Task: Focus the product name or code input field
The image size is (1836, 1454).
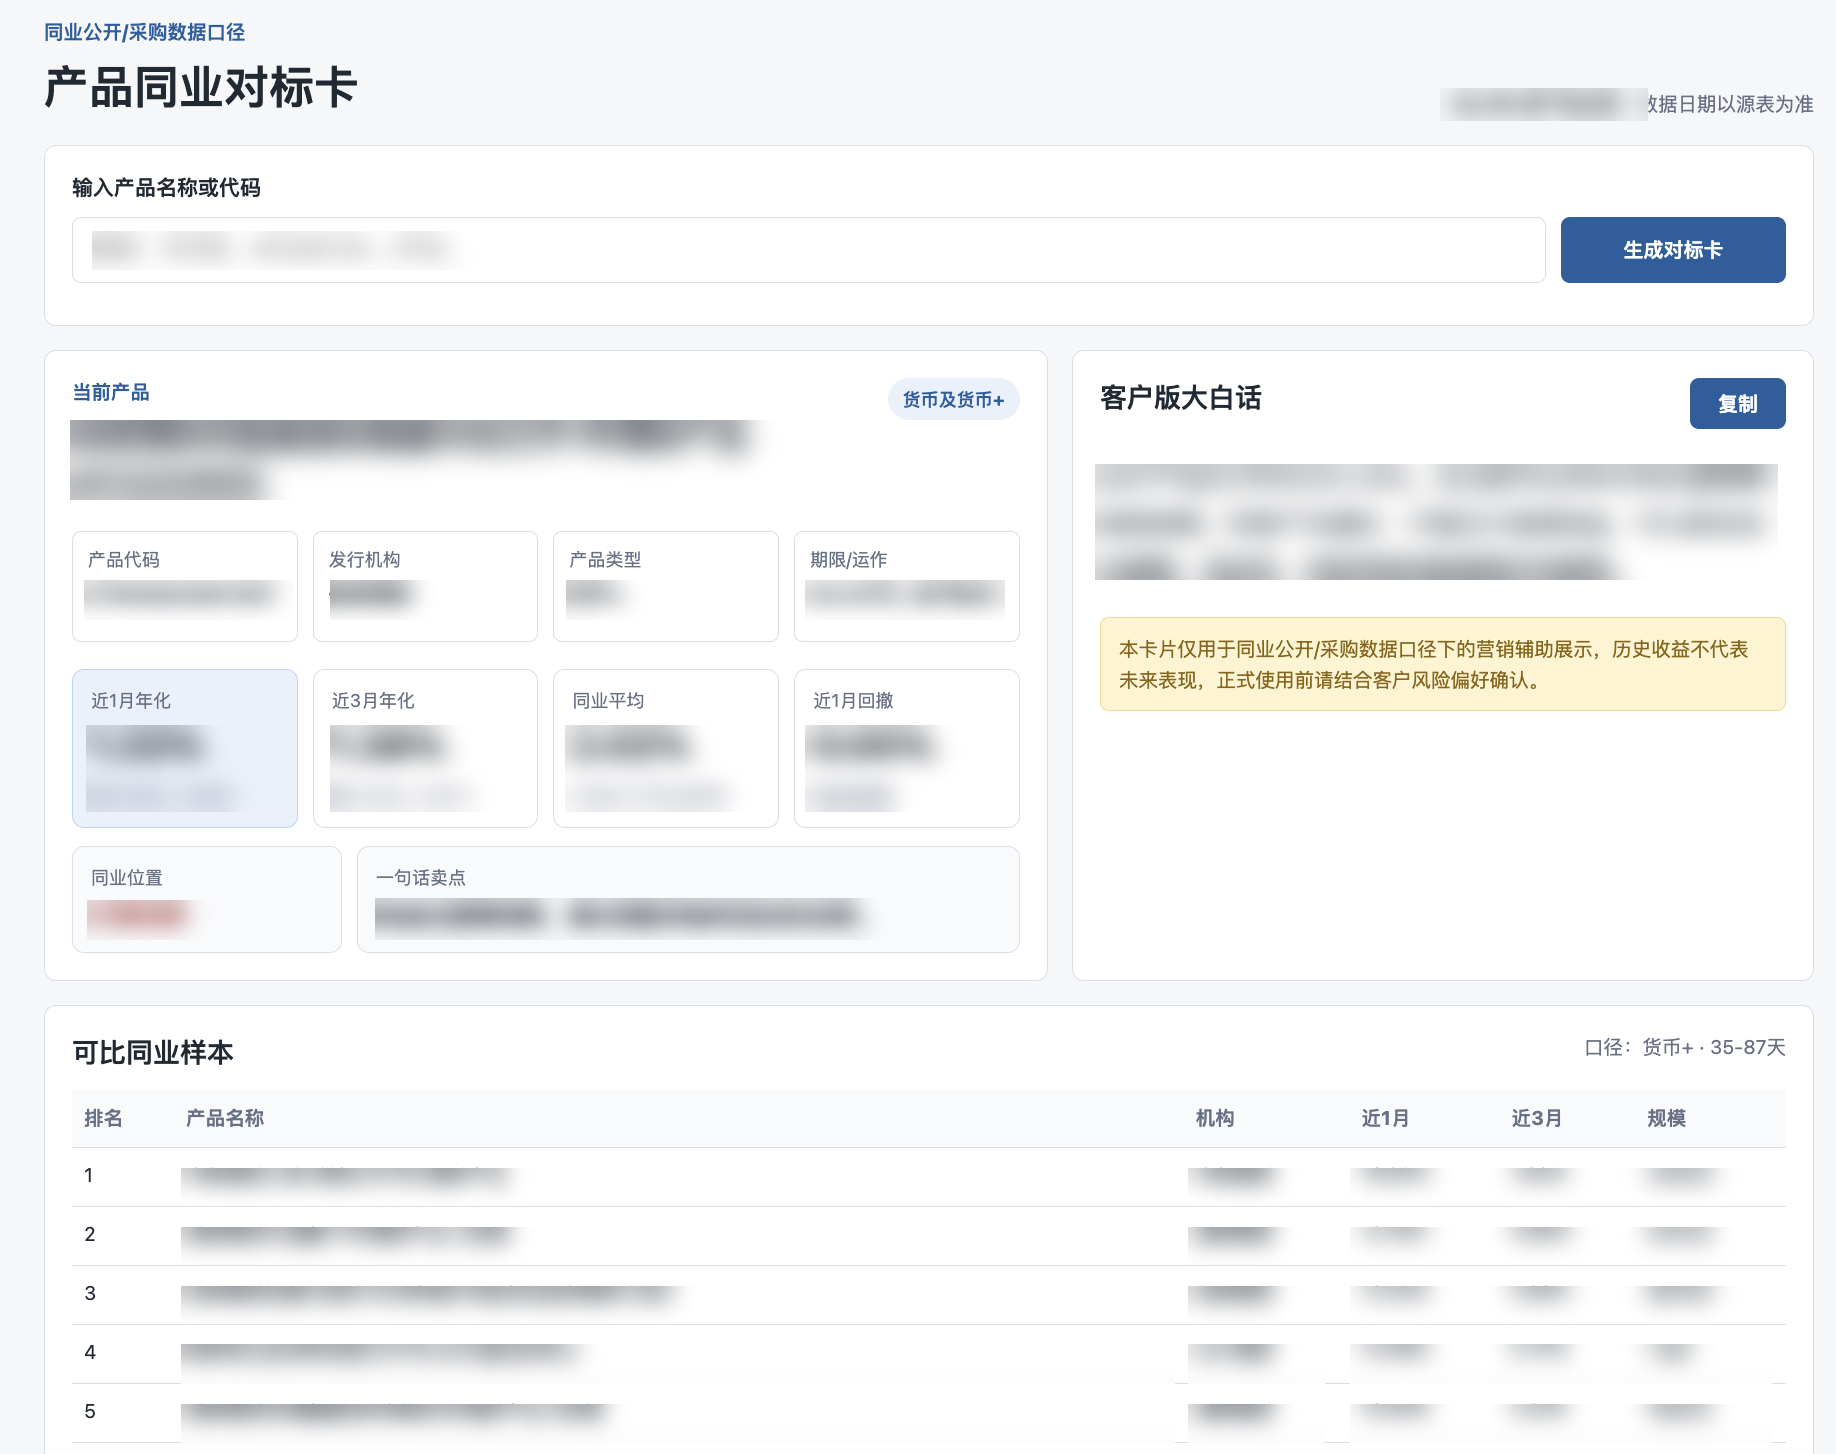Action: click(809, 250)
